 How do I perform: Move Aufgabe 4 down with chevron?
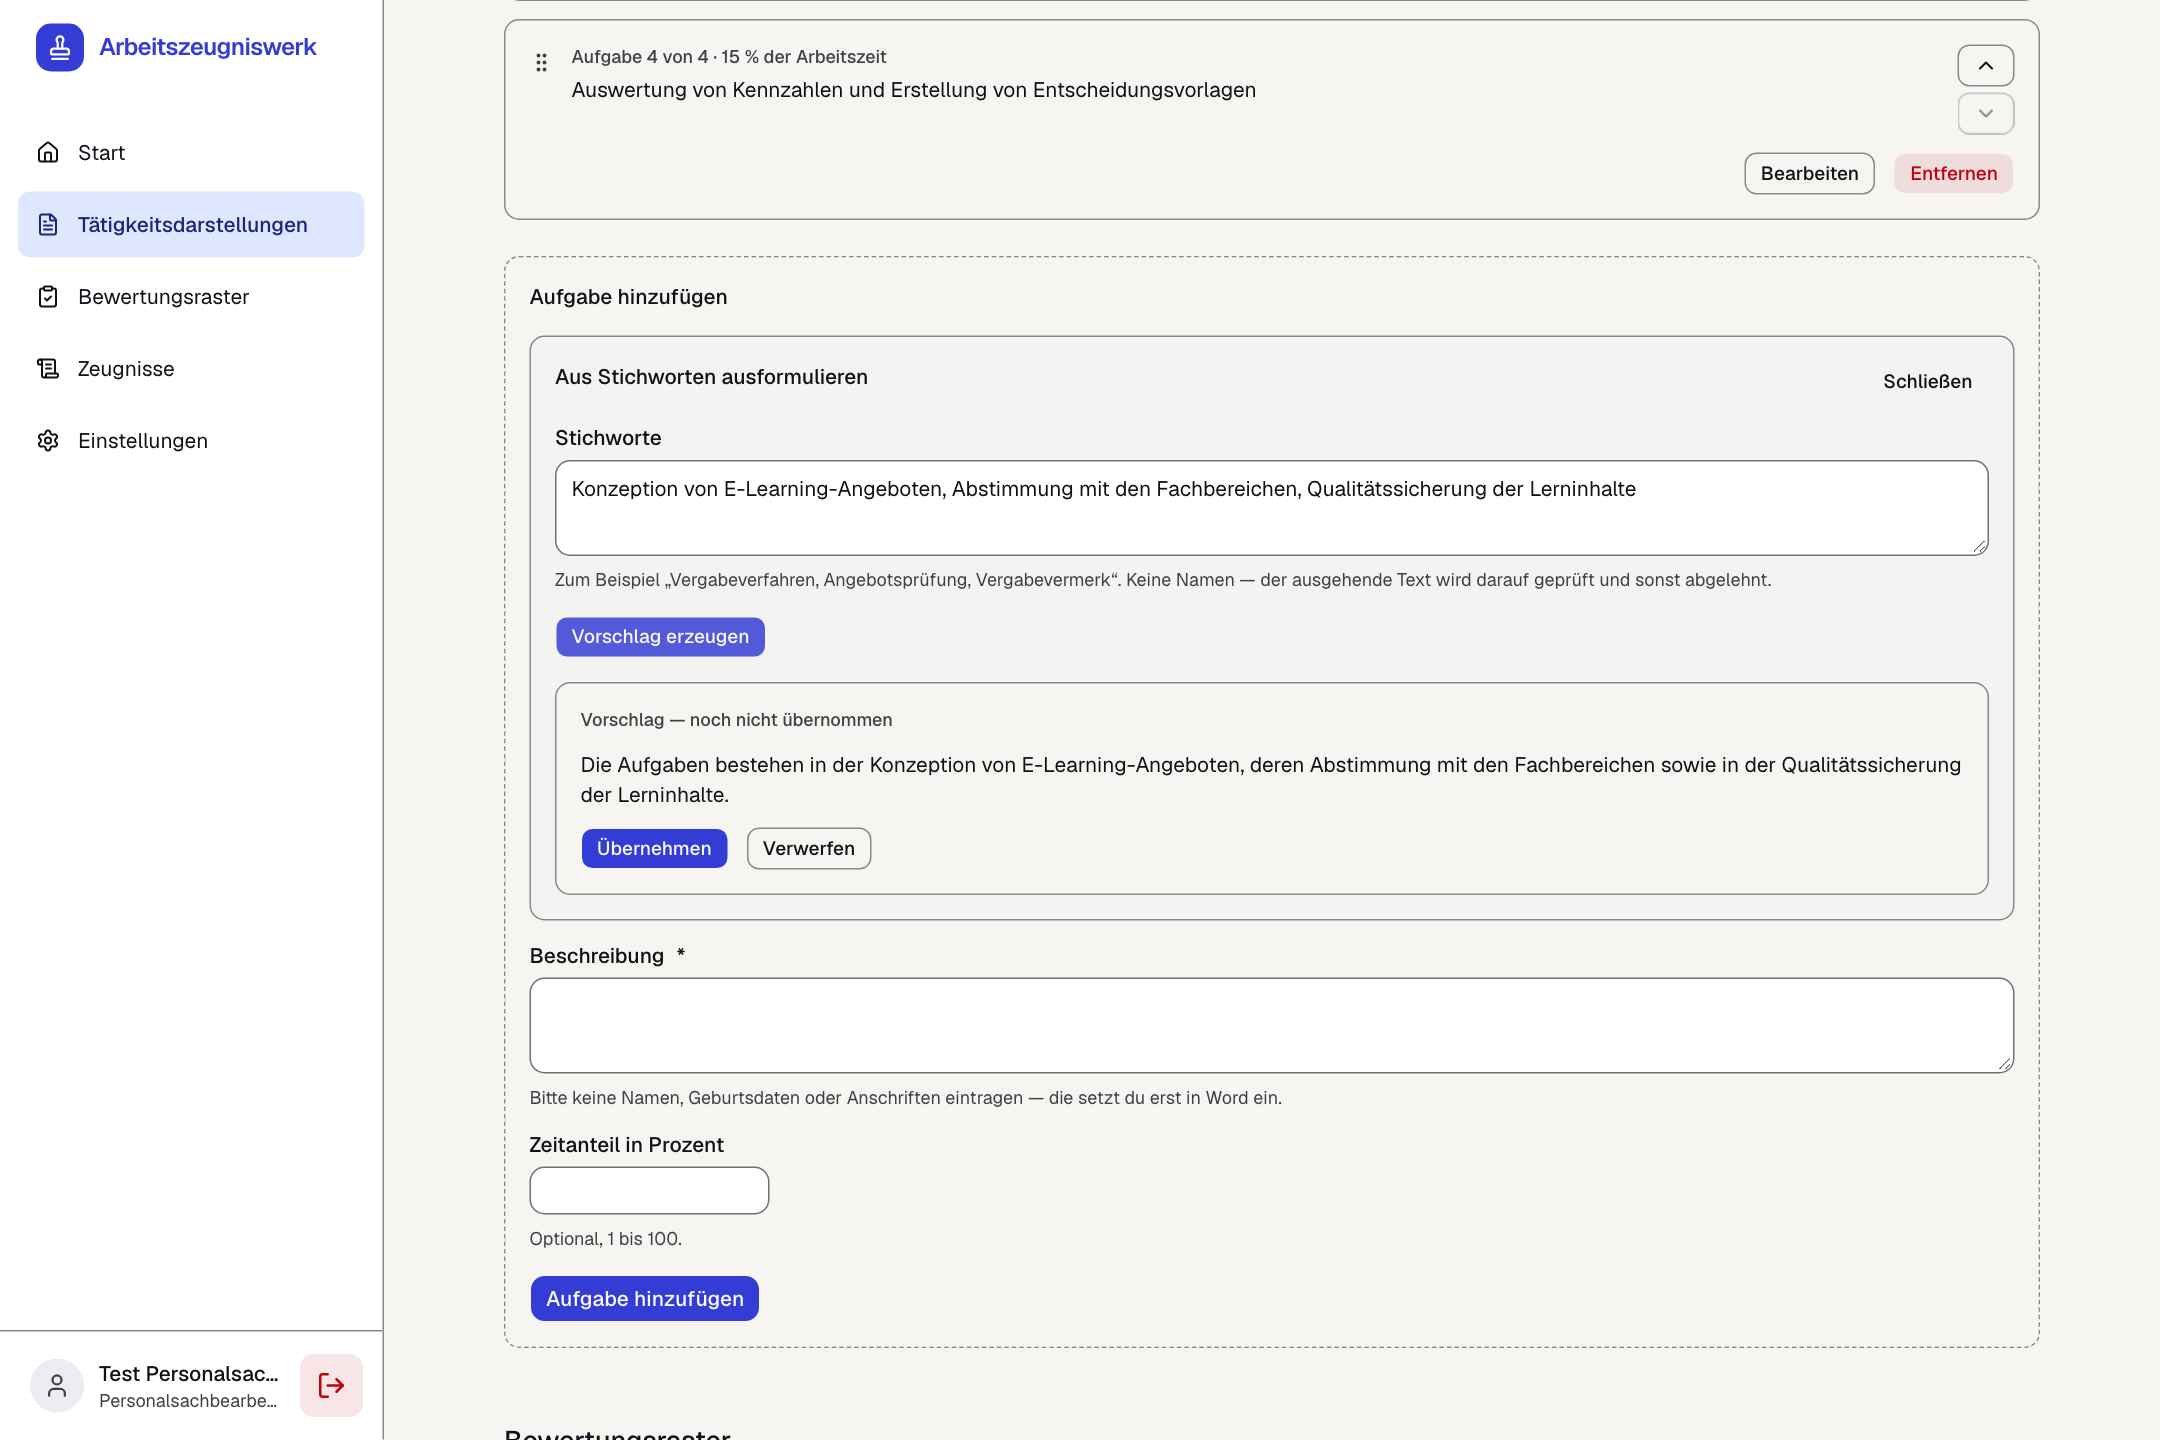click(x=1985, y=113)
